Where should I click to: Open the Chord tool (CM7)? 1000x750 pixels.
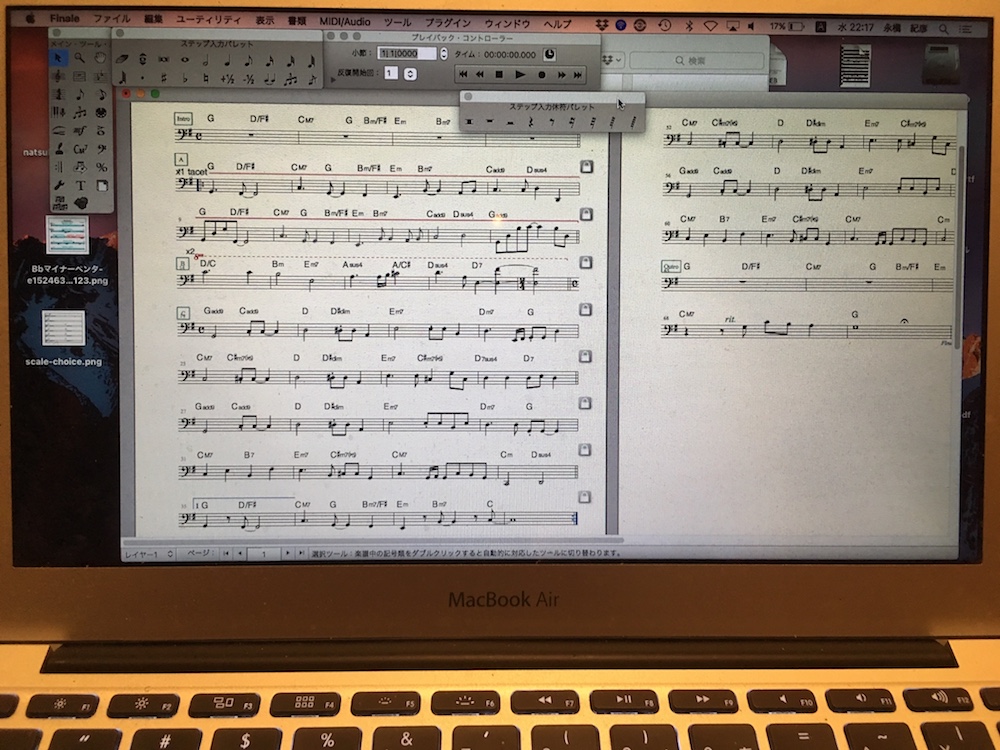coord(80,149)
